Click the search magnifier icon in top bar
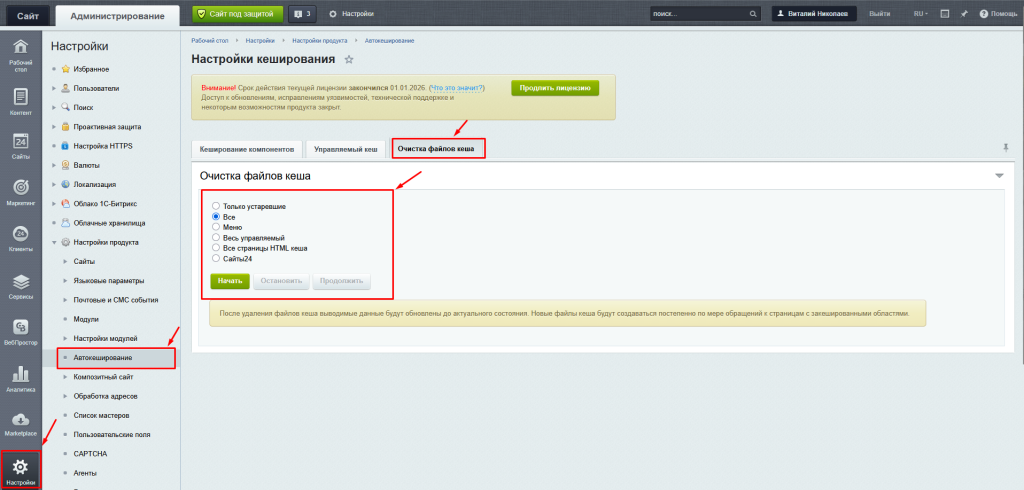This screenshot has width=1024, height=490. [753, 14]
